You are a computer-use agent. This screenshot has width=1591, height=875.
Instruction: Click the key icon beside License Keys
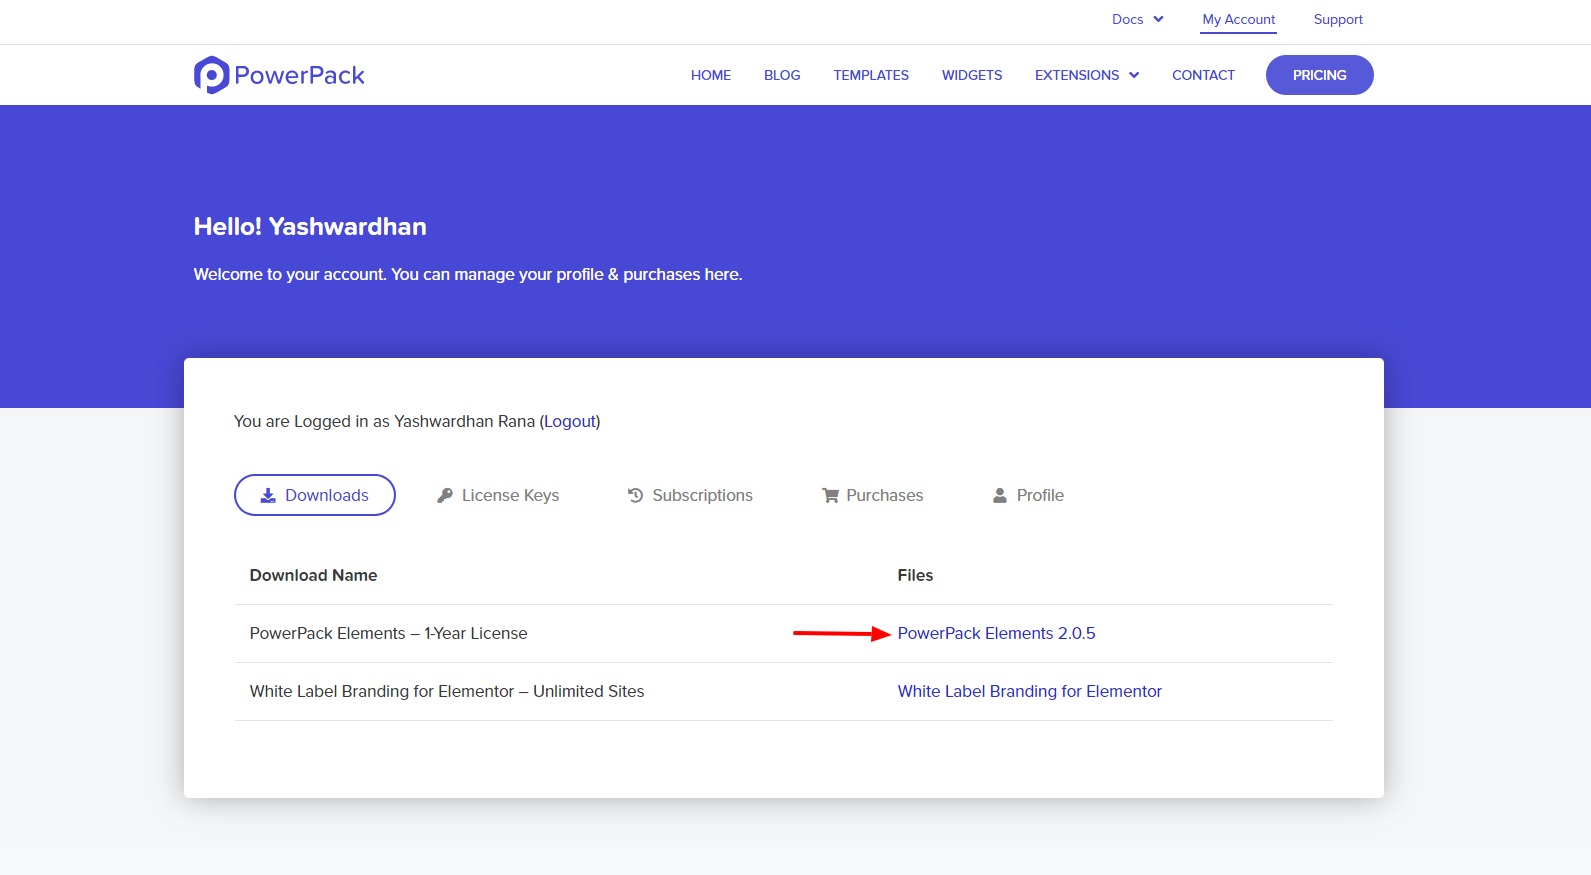[x=445, y=496]
